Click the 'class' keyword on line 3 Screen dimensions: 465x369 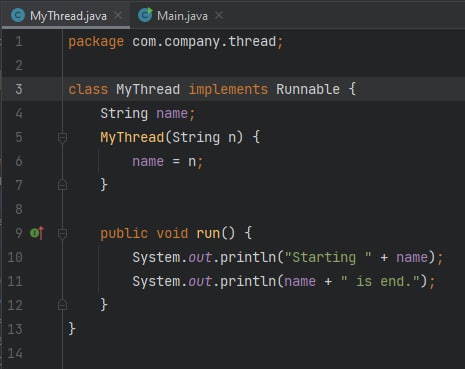(x=88, y=89)
